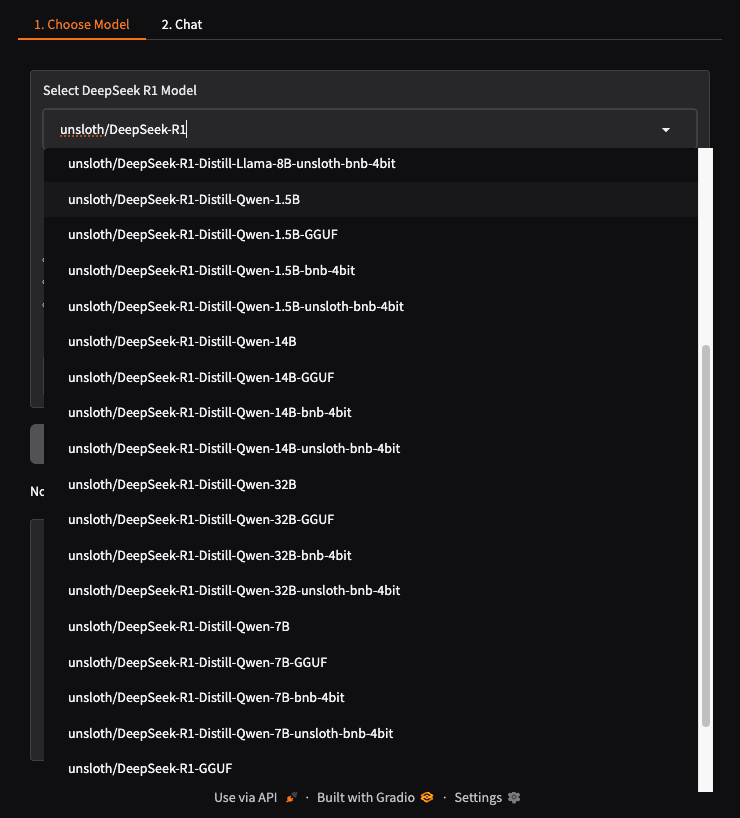Click the Gradio logo icon in footer
This screenshot has width=740, height=818.
[427, 798]
